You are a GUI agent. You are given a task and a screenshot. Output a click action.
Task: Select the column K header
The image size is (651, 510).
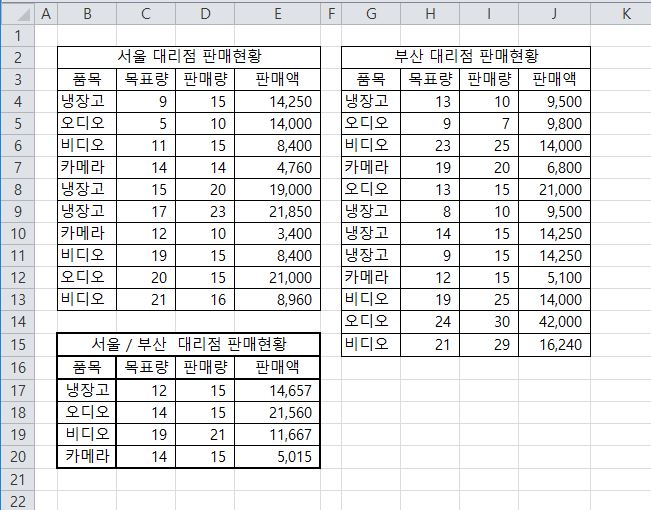[625, 13]
